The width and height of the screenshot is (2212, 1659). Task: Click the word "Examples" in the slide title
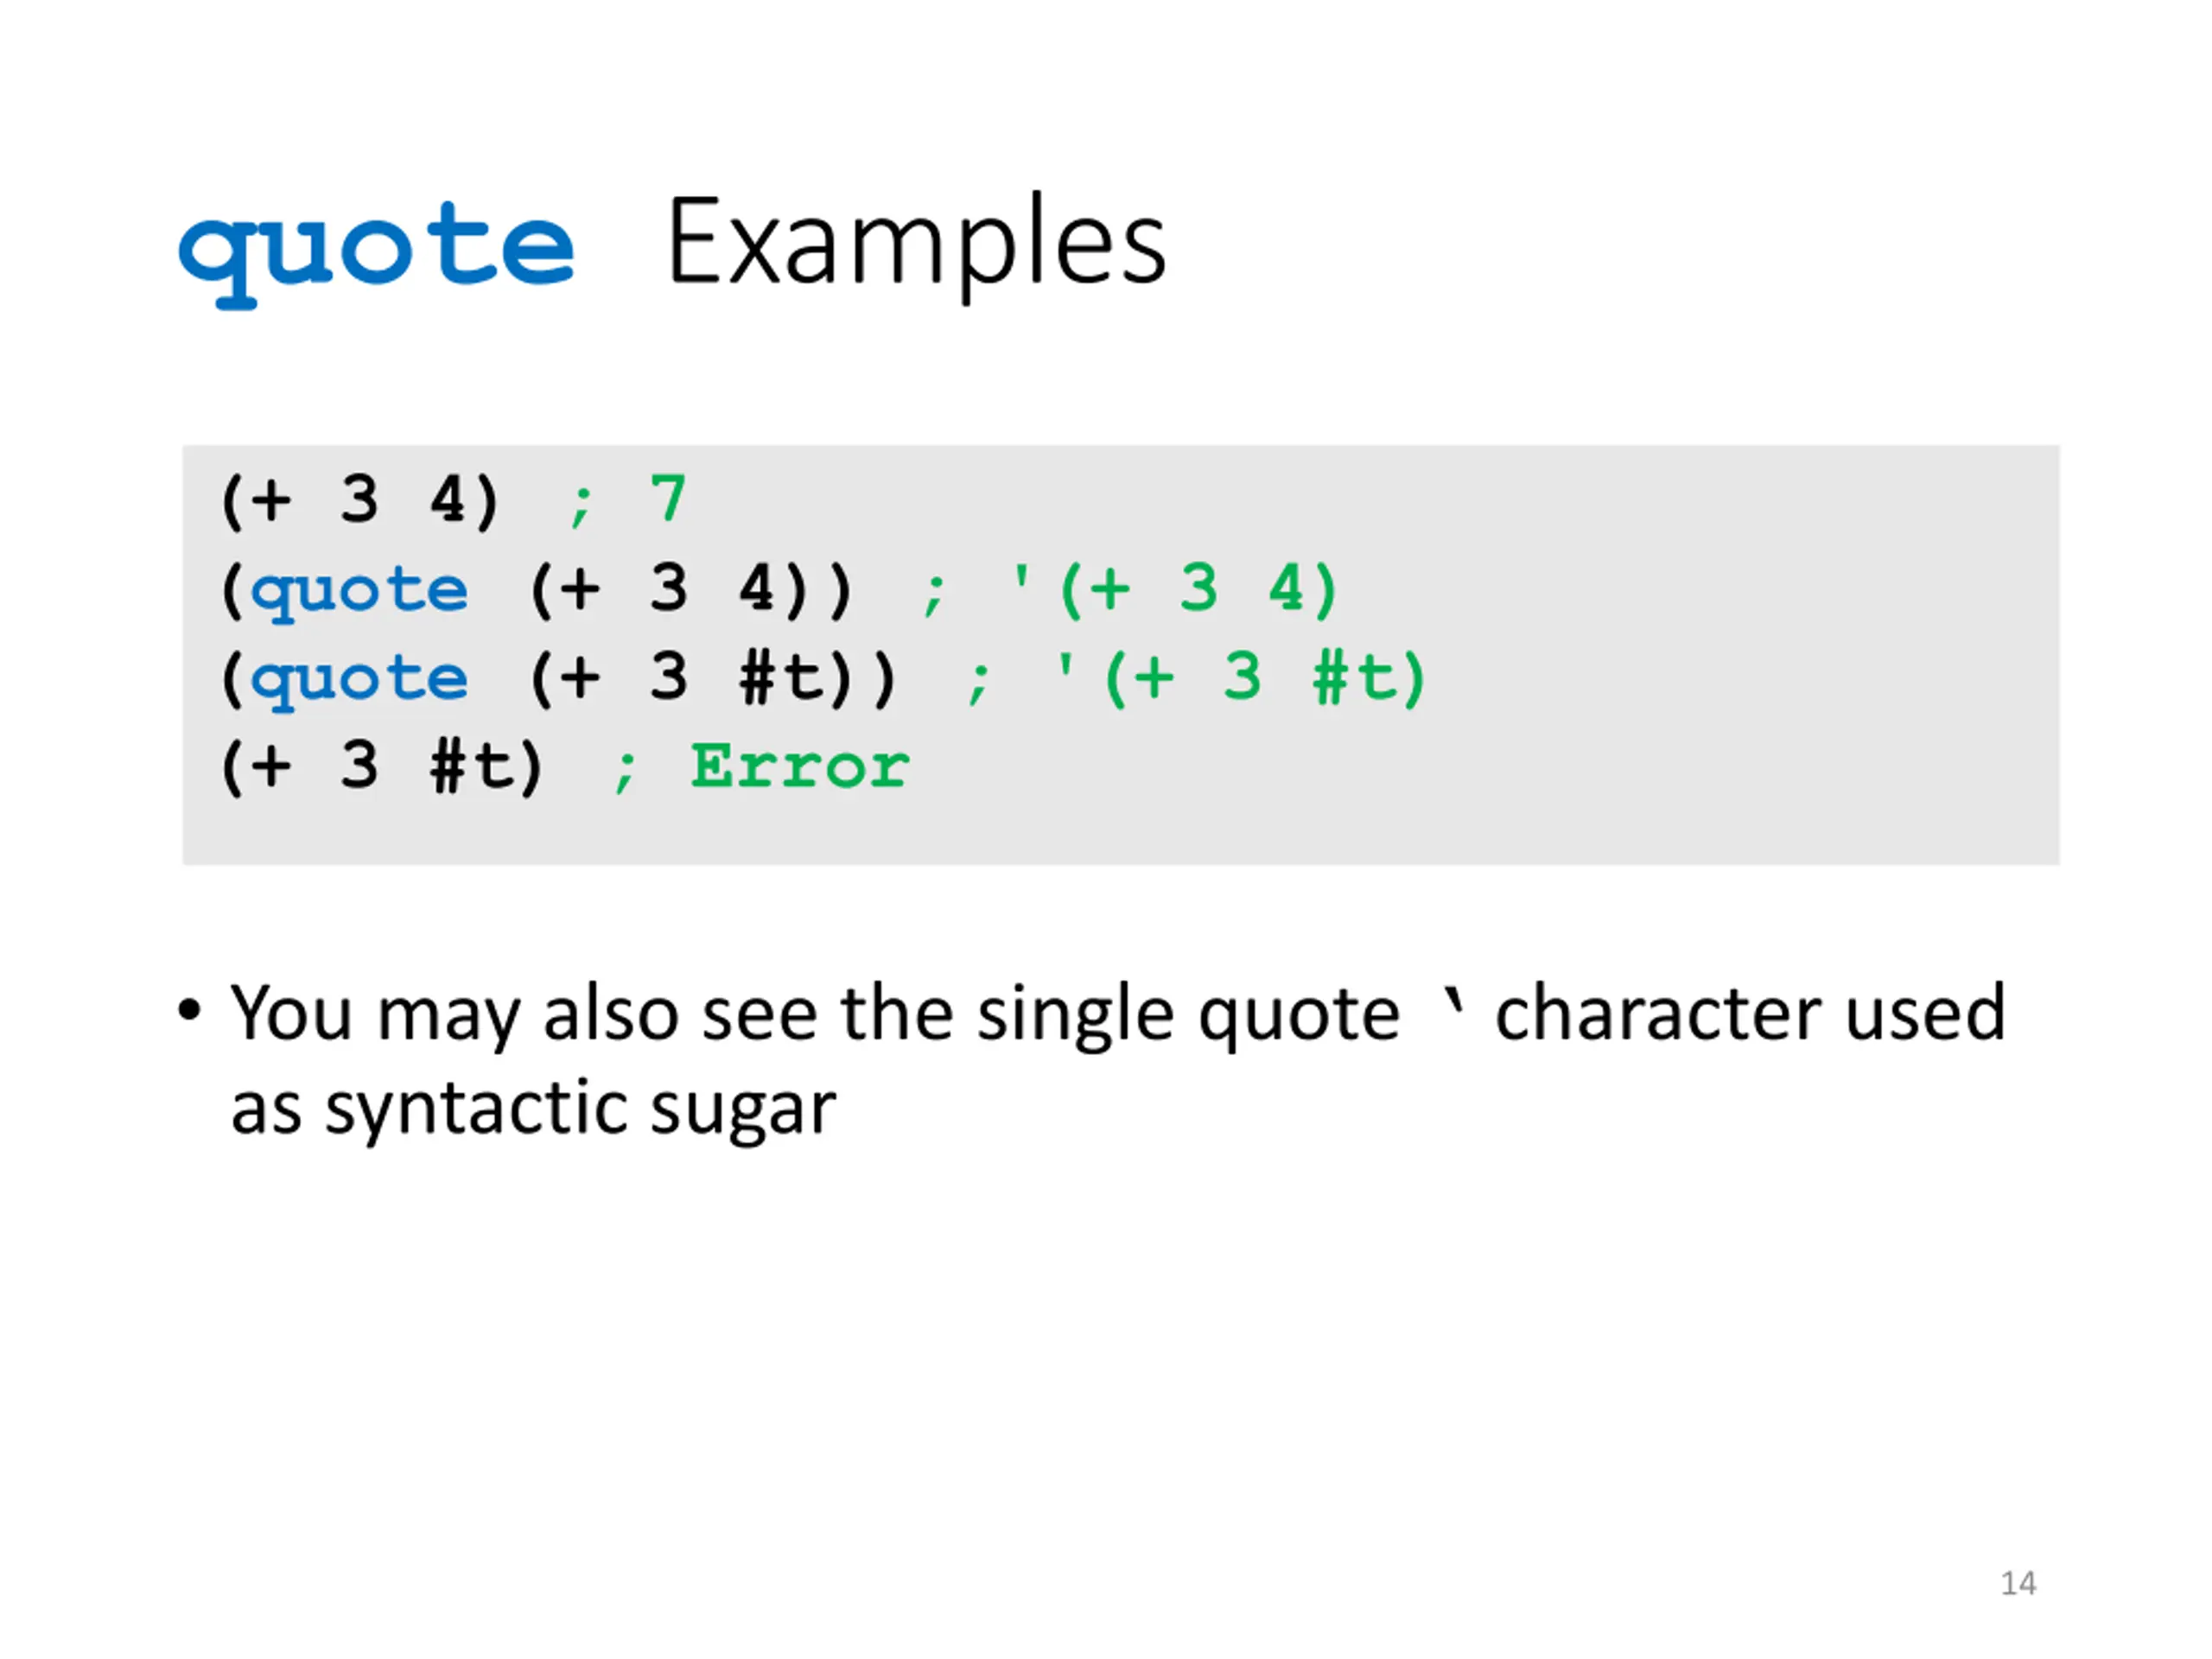click(x=915, y=243)
